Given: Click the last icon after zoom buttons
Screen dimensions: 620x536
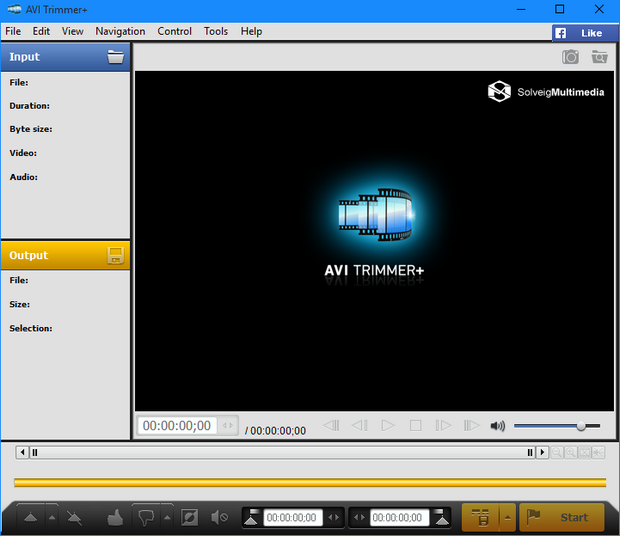Looking at the screenshot, I should tap(598, 452).
